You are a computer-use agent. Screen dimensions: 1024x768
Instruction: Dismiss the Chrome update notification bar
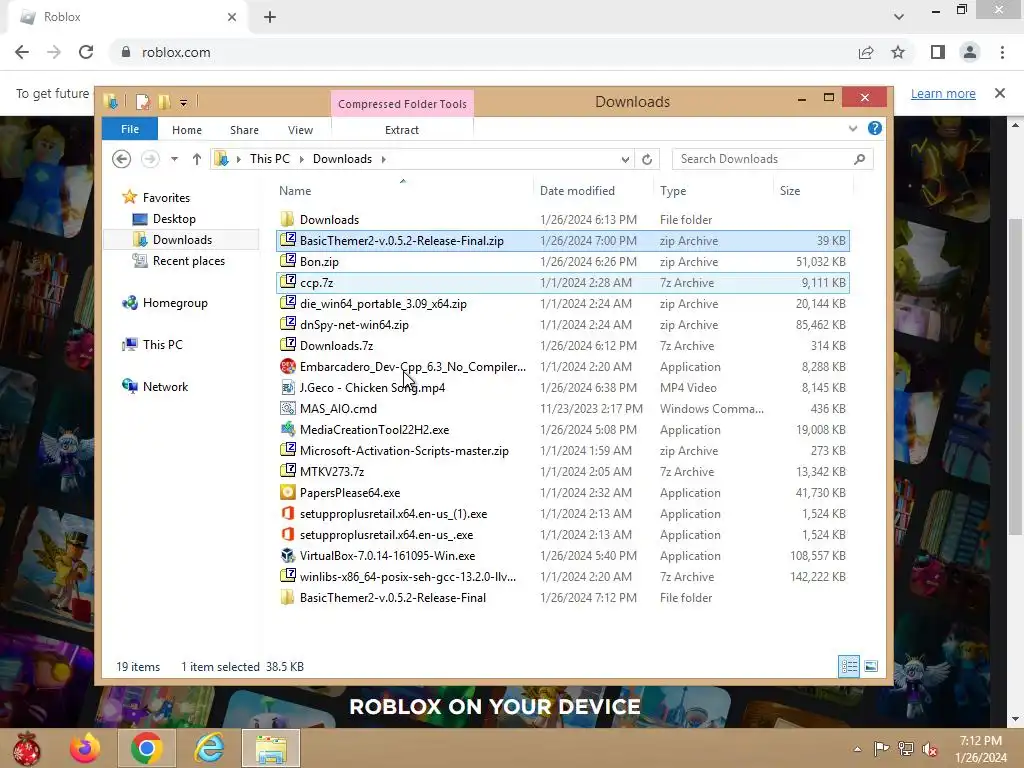[999, 93]
